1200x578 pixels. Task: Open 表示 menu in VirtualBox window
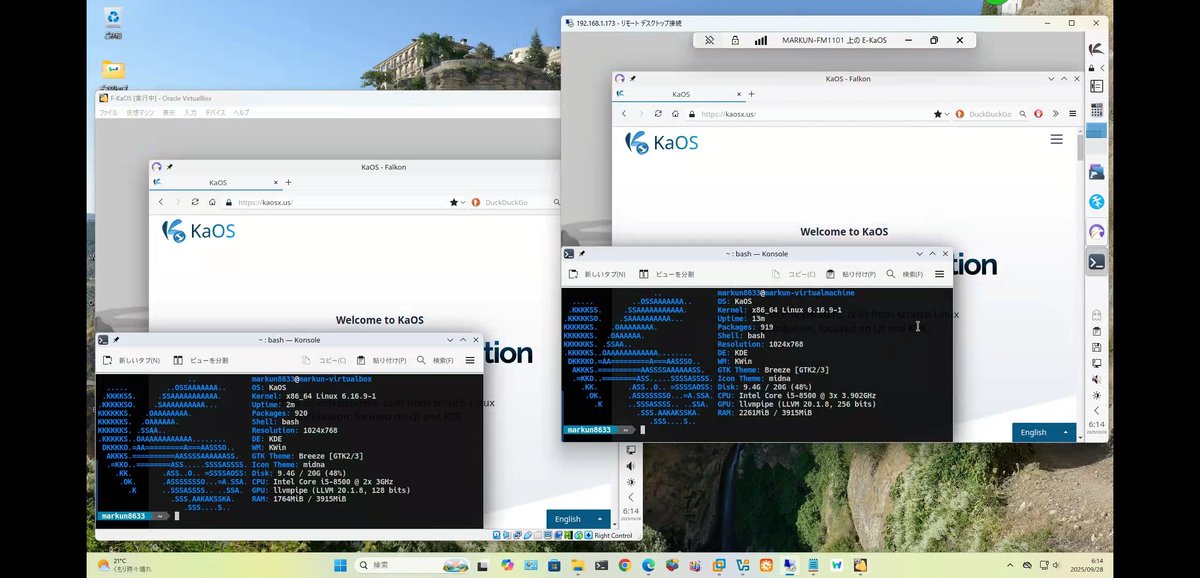pyautogui.click(x=168, y=113)
